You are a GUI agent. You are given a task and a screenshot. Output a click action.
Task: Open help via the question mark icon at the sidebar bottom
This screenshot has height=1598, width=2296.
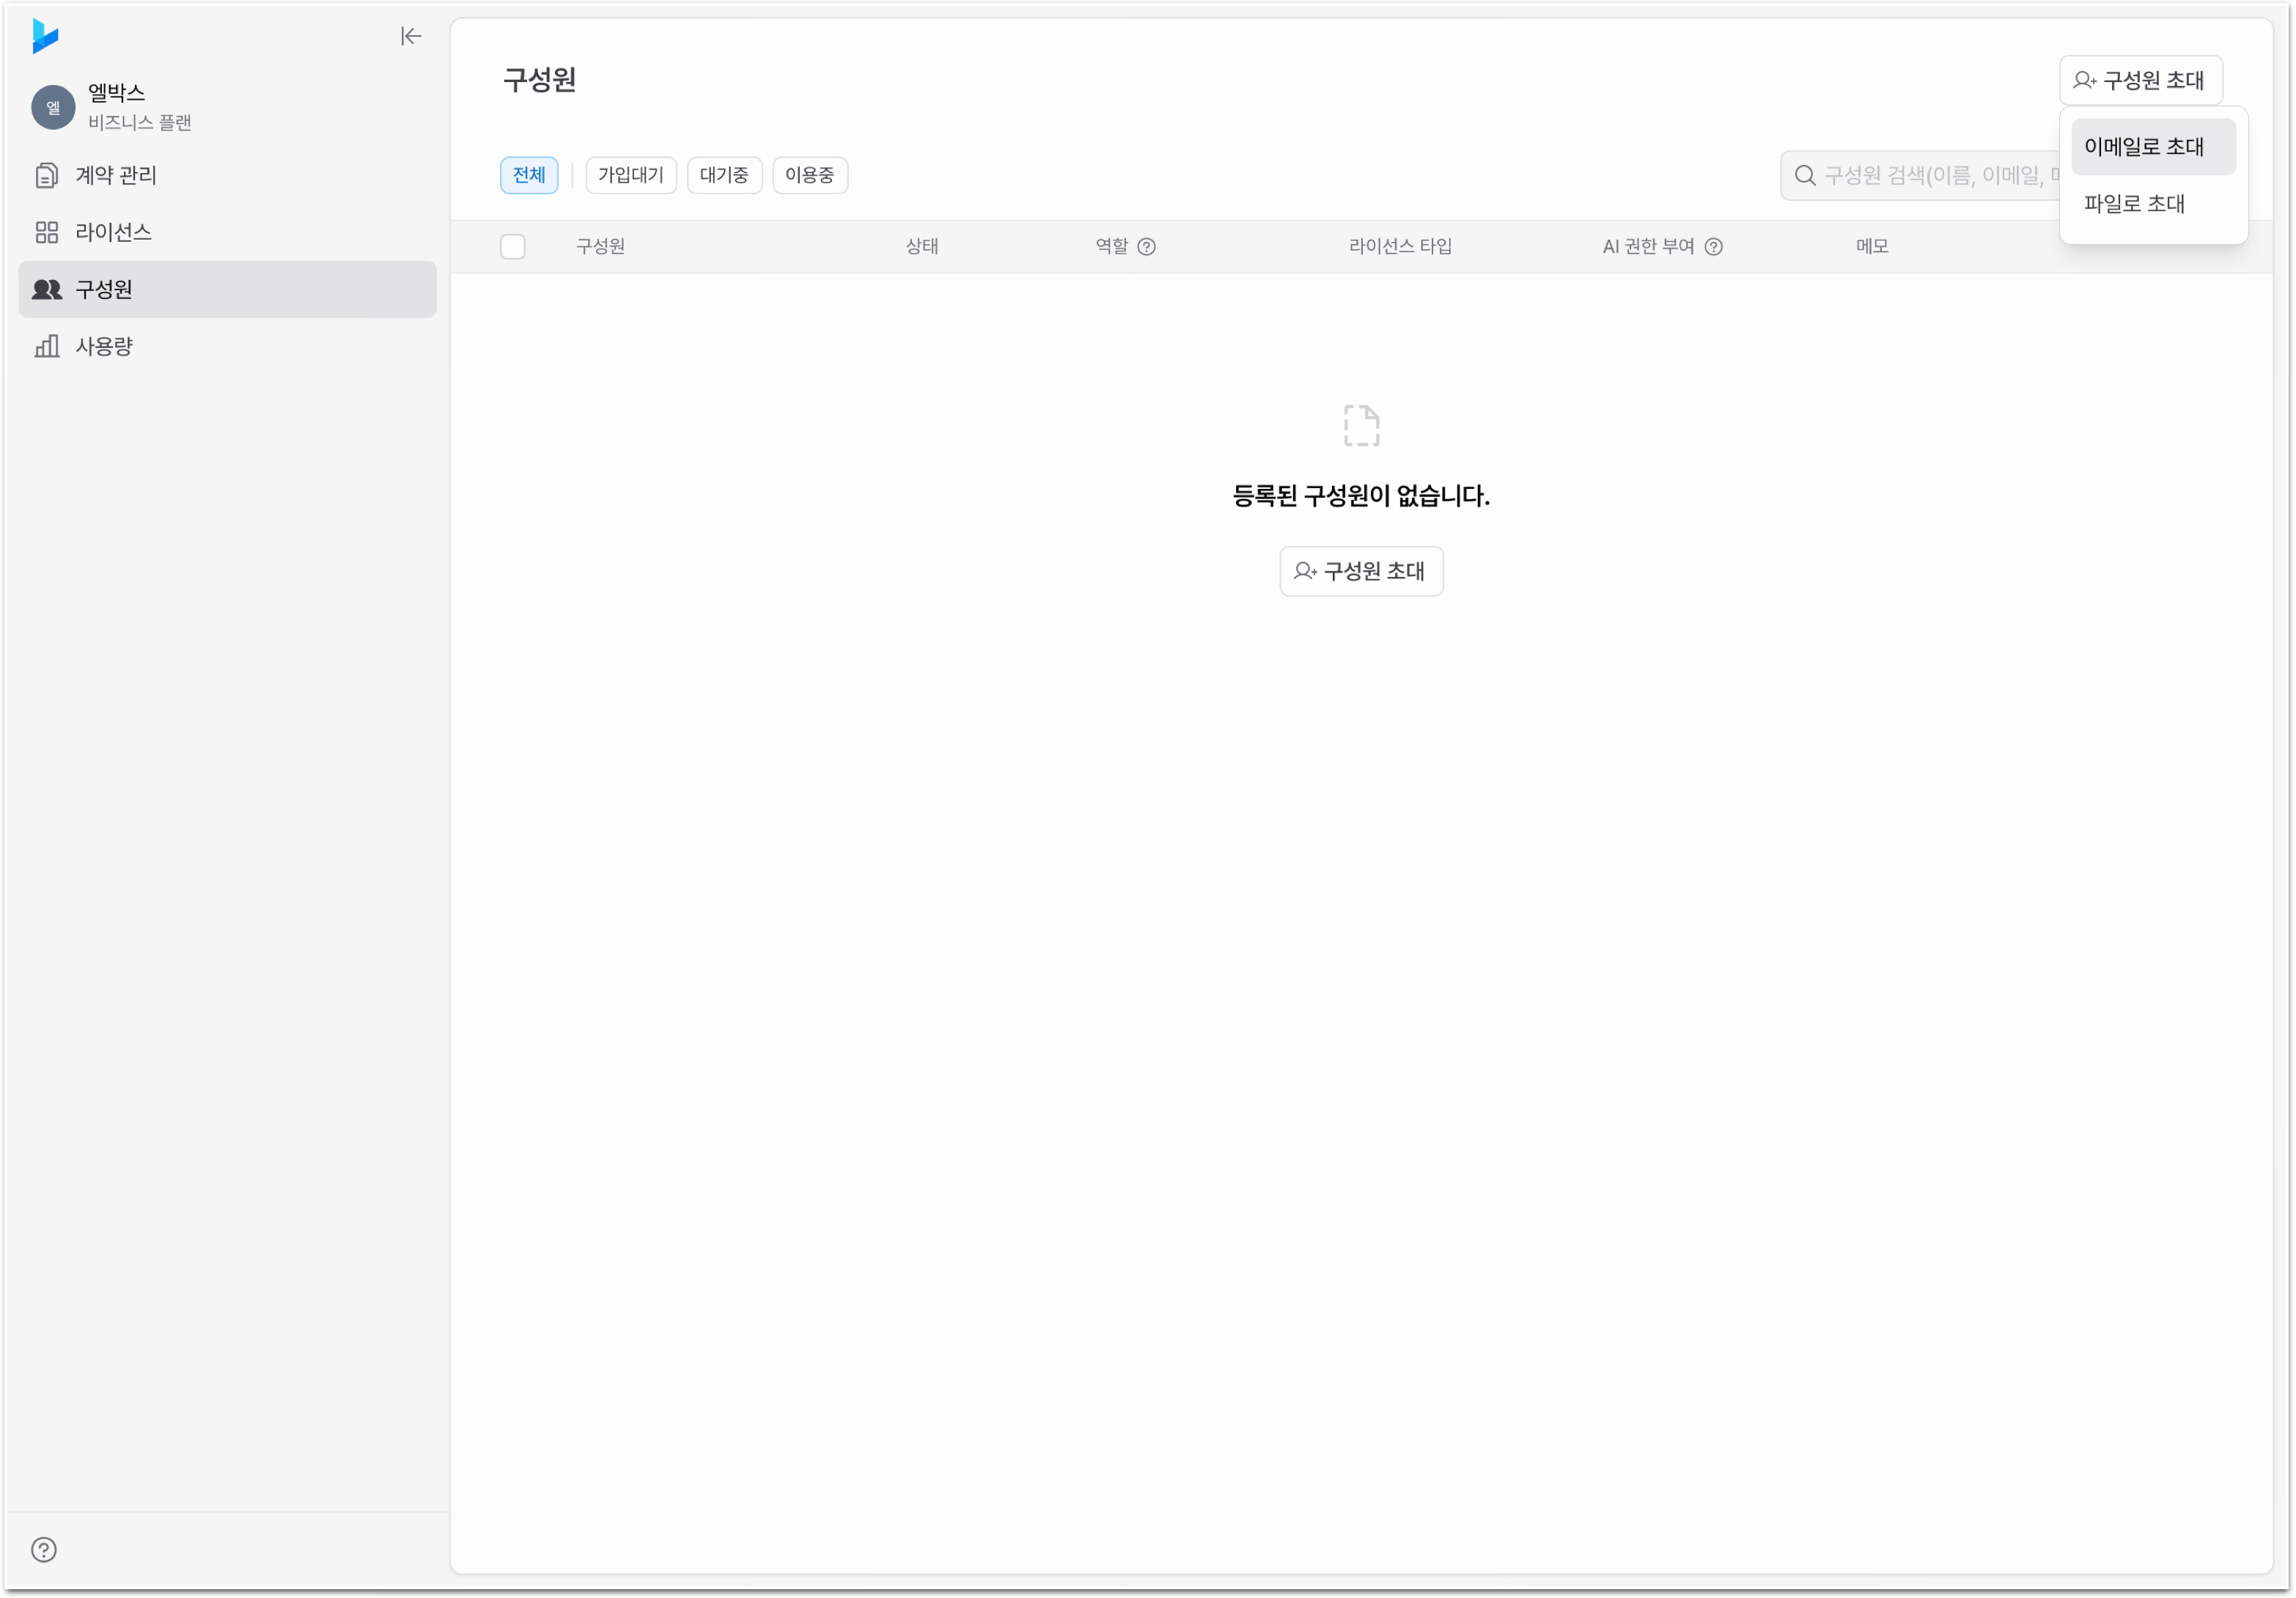44,1549
